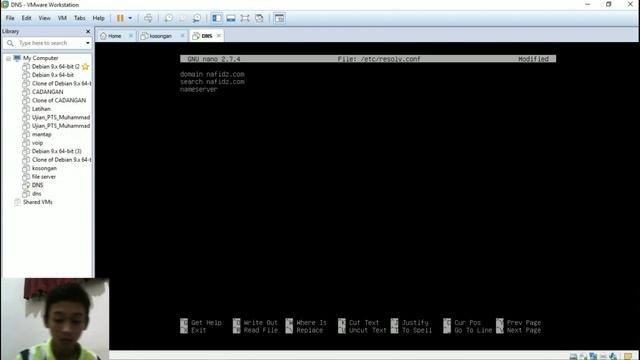The image size is (640, 360).
Task: Select first Clone of Debian 9.x VM
Action: 61,83
